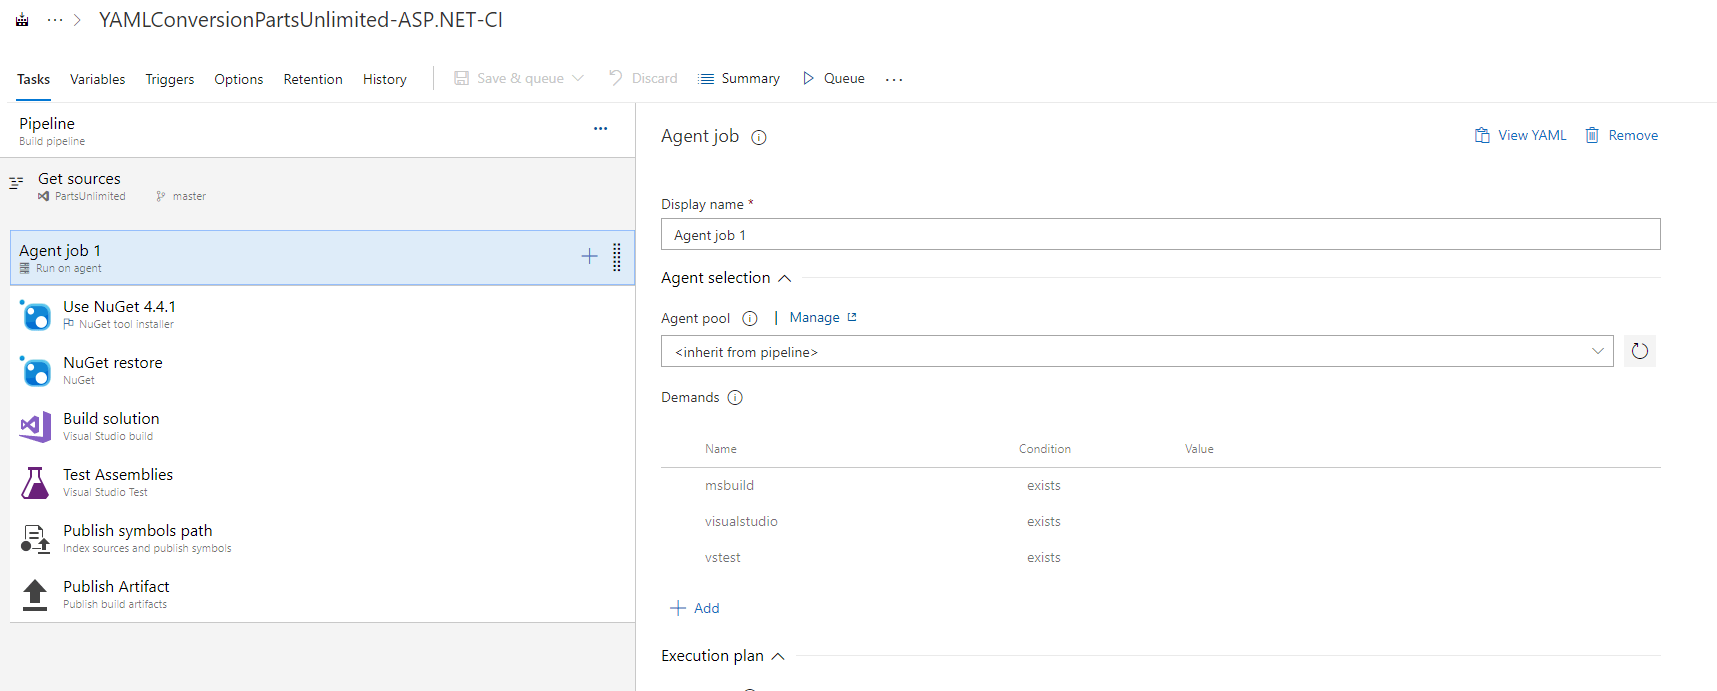Show Demands info icon
The image size is (1717, 691).
click(735, 398)
